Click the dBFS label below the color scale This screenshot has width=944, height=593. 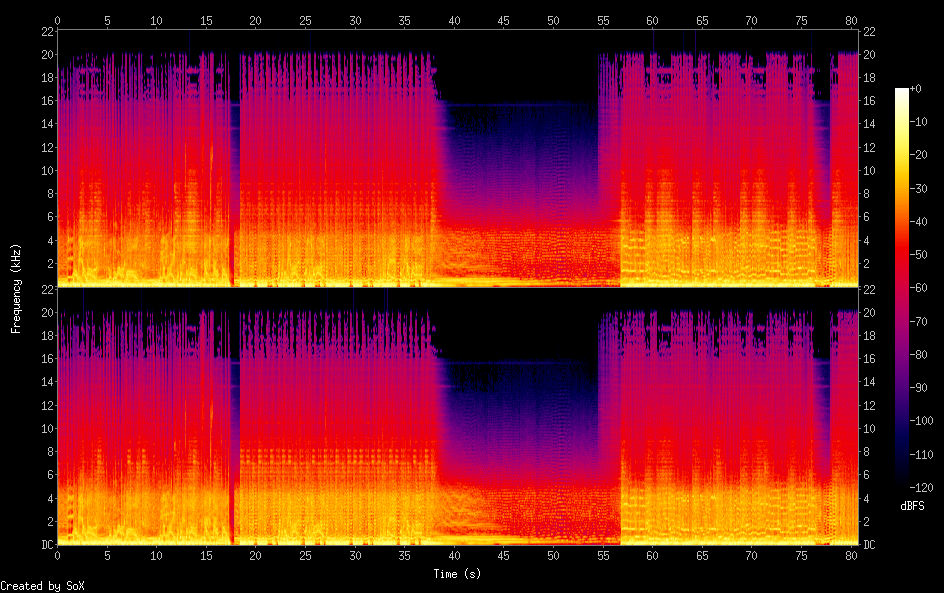(912, 507)
